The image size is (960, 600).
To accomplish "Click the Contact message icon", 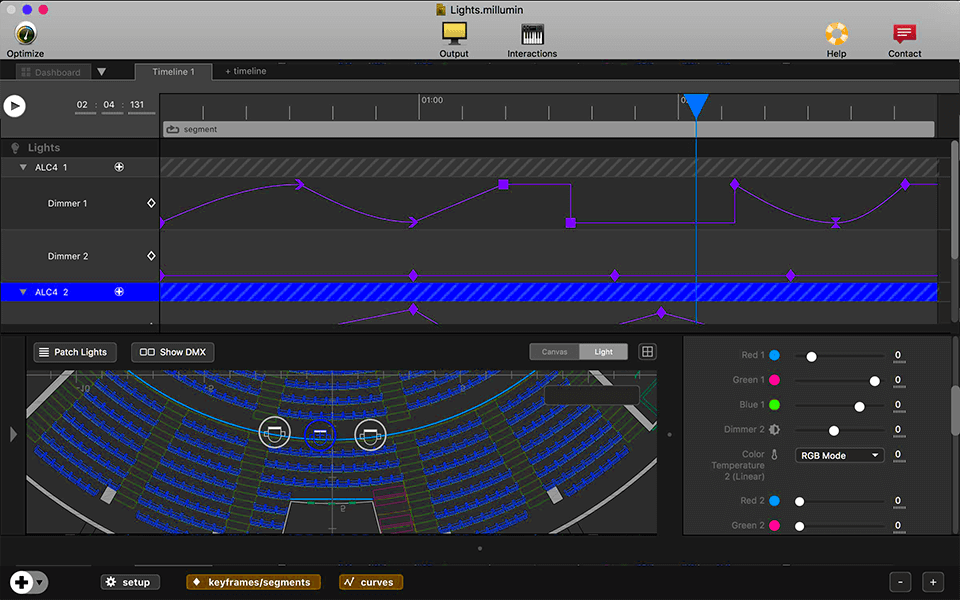I will 904,34.
